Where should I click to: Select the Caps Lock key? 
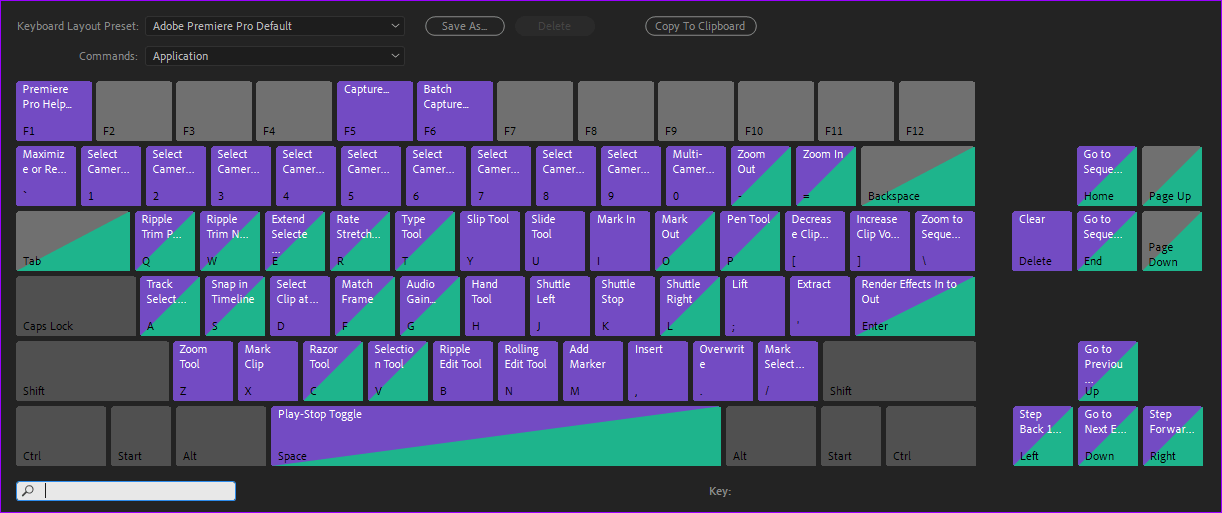pyautogui.click(x=76, y=306)
